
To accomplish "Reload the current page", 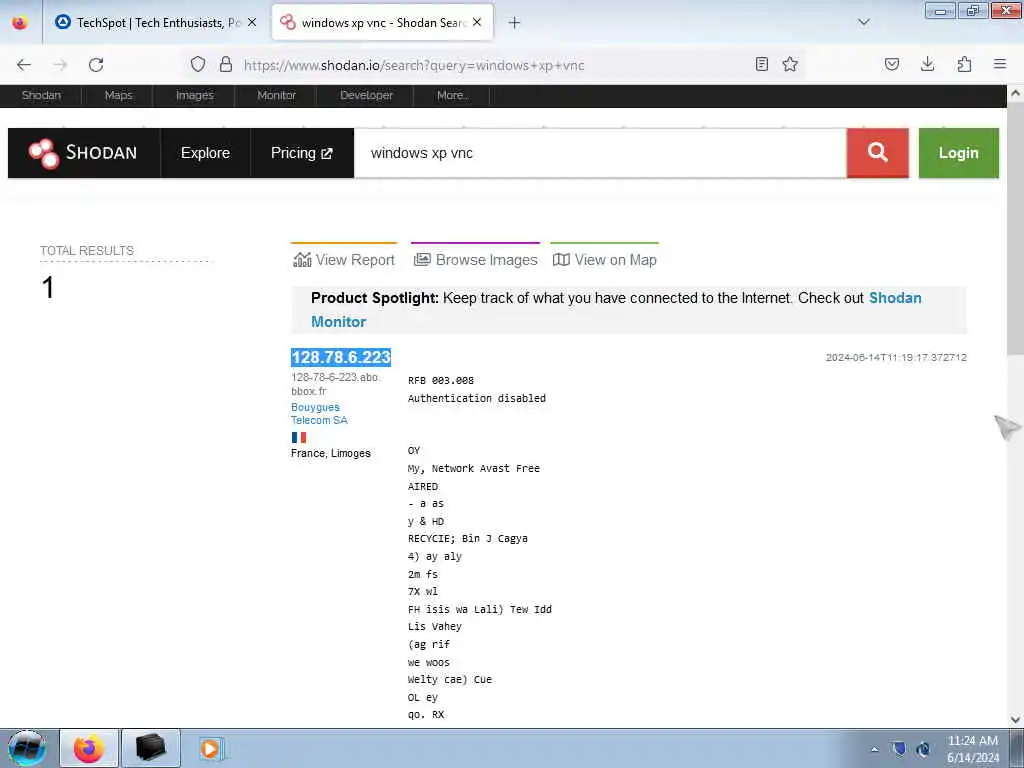I will pyautogui.click(x=96, y=65).
